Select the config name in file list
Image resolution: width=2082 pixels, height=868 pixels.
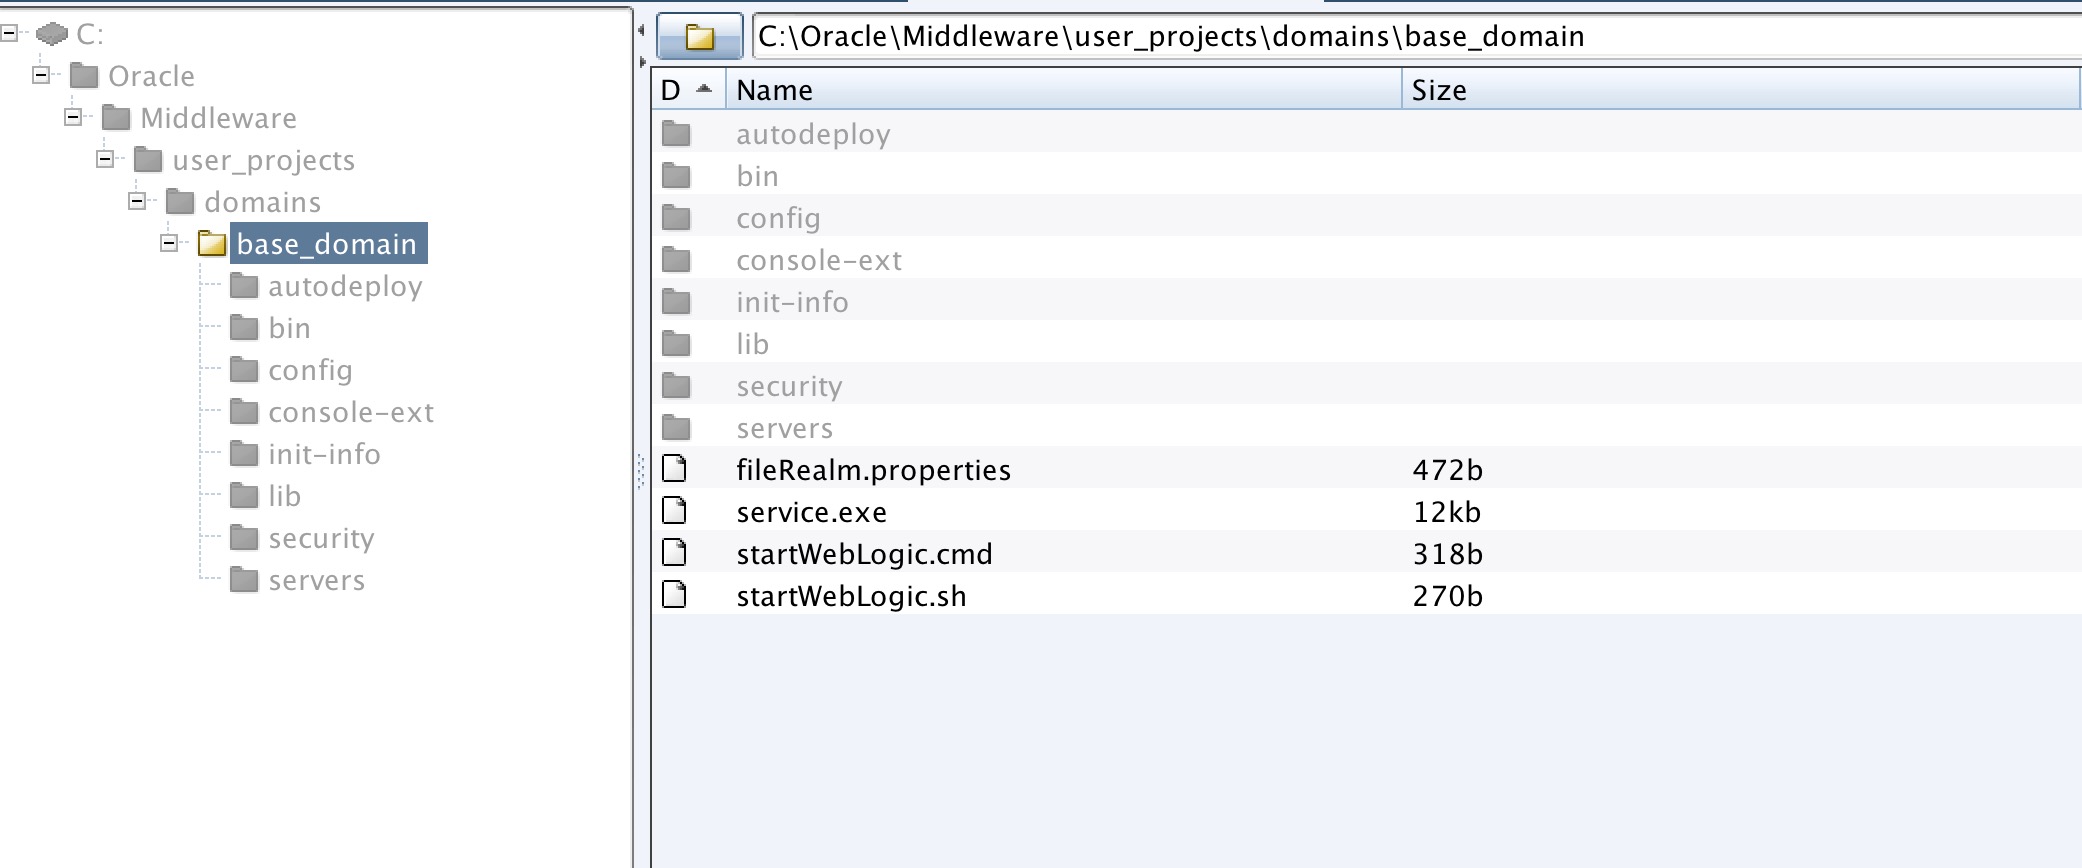click(x=778, y=219)
